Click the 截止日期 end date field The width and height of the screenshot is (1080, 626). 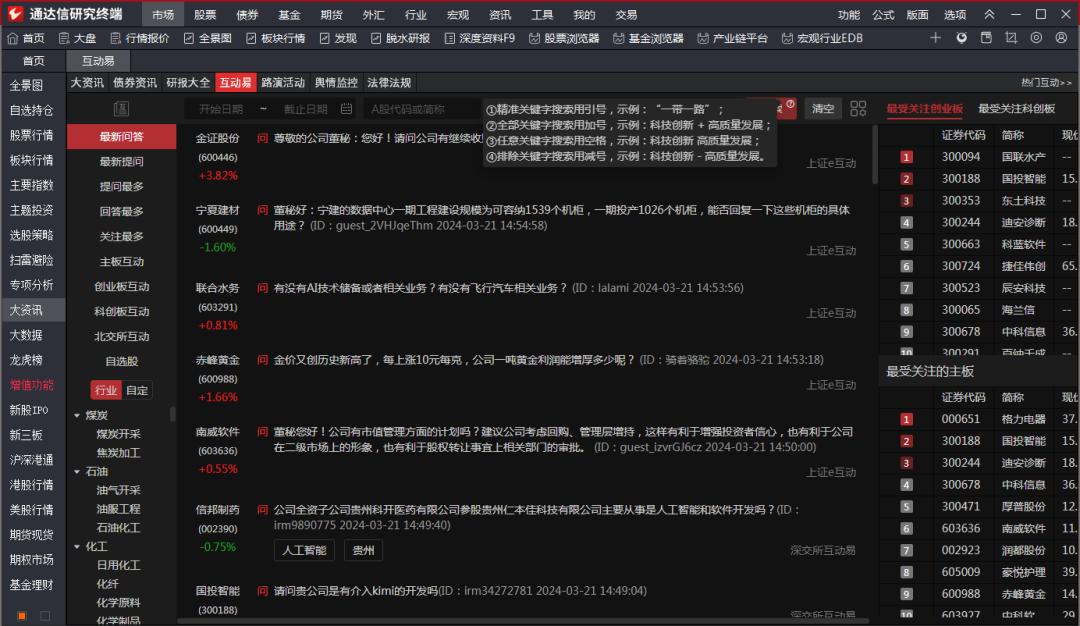point(306,109)
